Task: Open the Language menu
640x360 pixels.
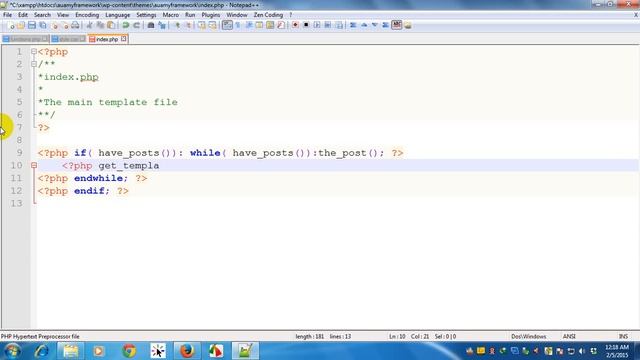Action: tap(118, 15)
